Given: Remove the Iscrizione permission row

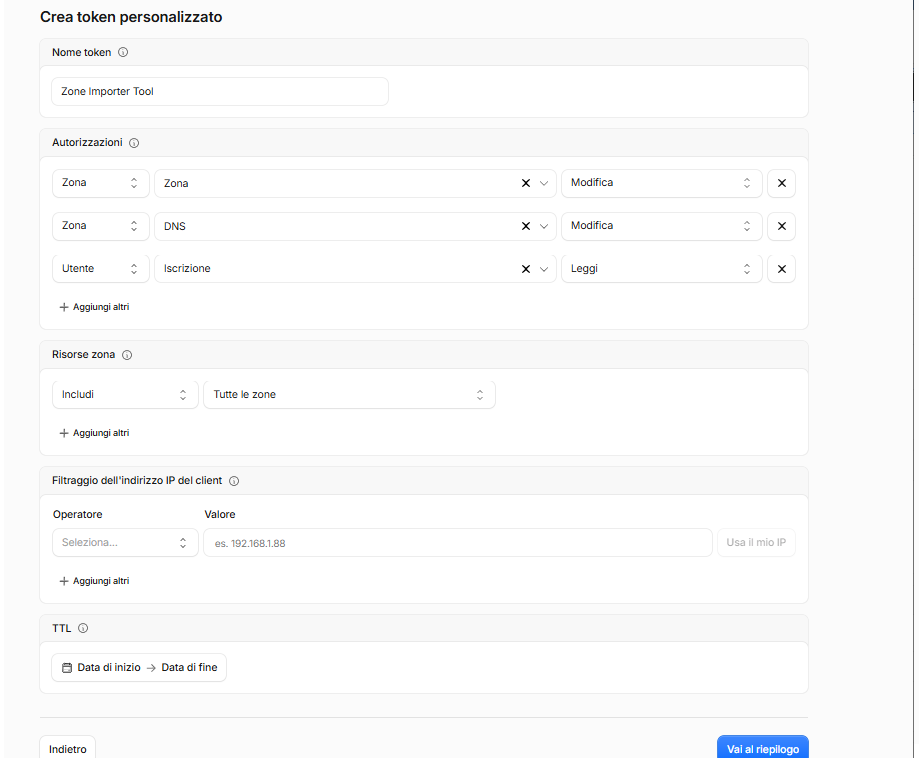Looking at the screenshot, I should 781,268.
